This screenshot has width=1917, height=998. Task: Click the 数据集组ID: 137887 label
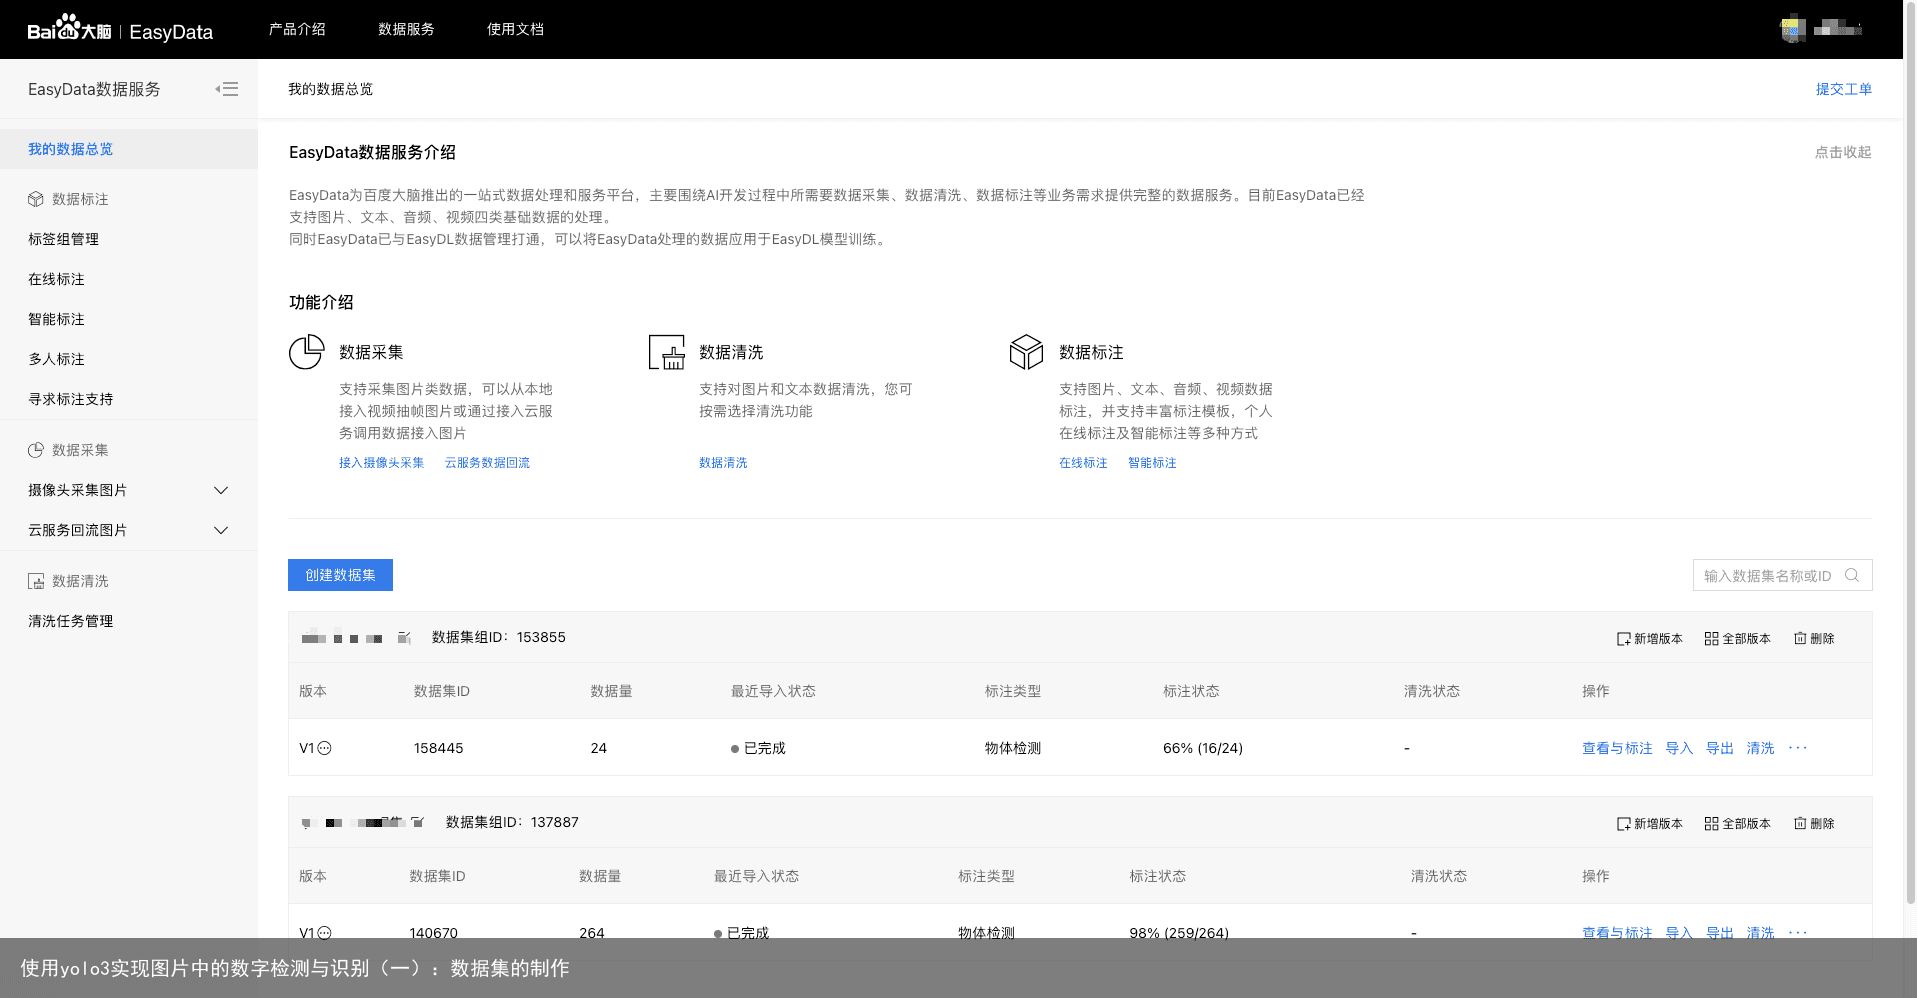tap(512, 822)
